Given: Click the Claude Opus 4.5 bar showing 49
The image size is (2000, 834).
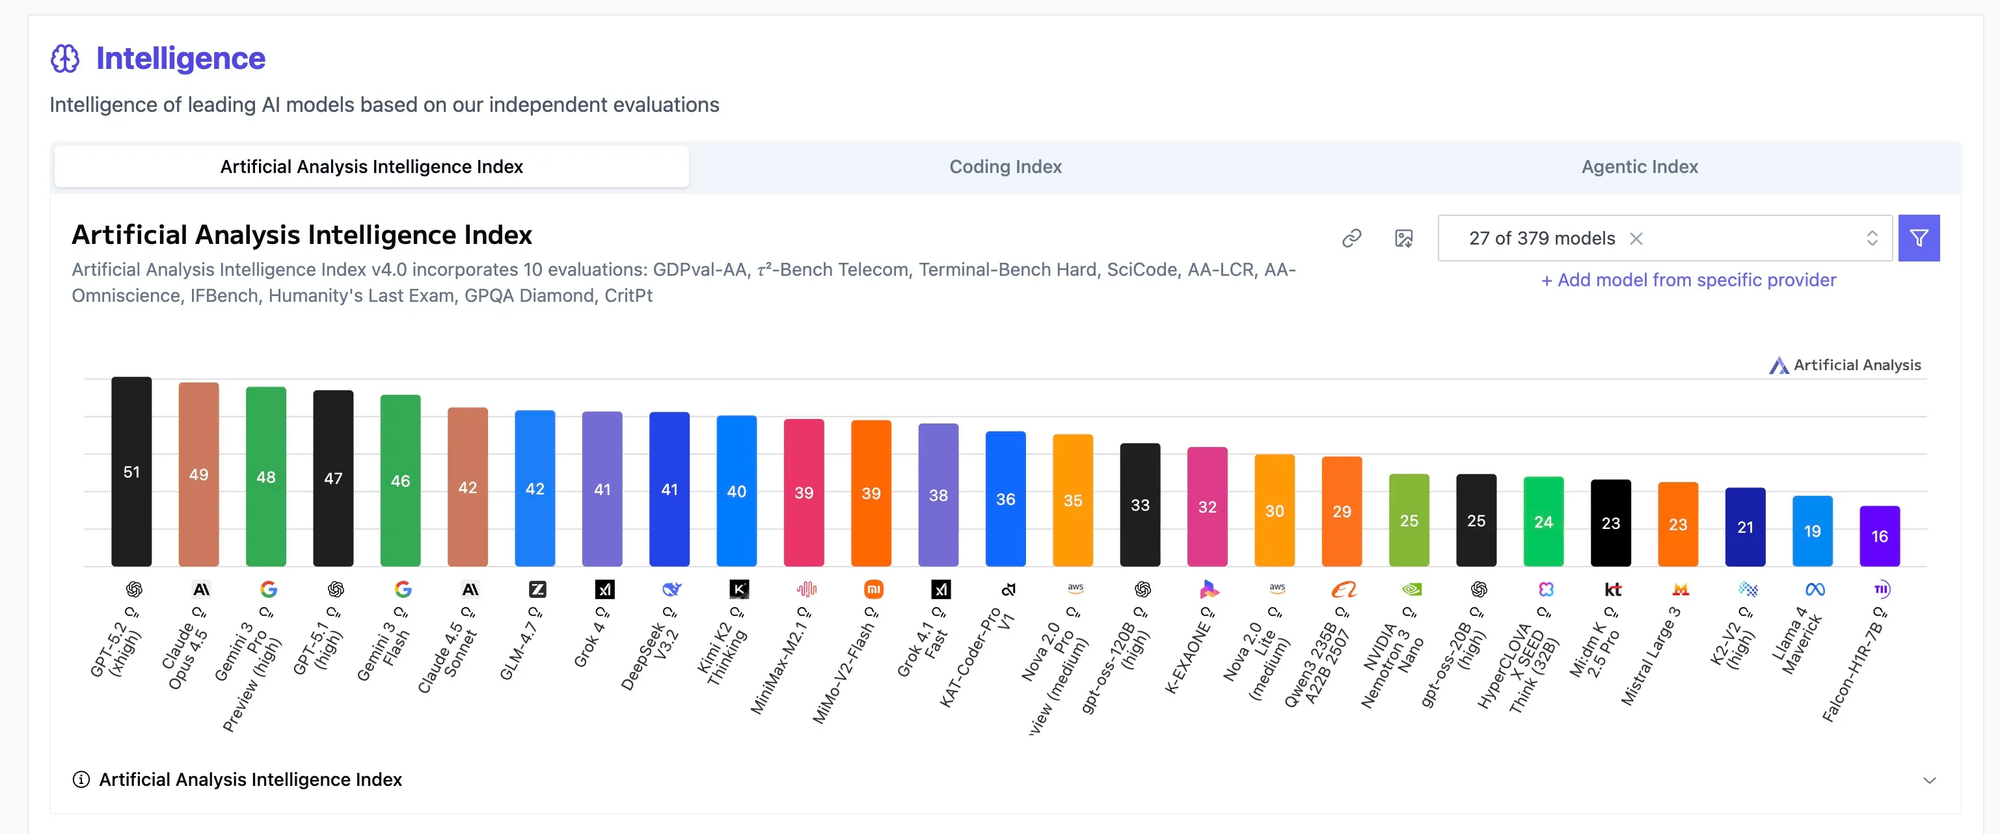Looking at the screenshot, I should 199,474.
